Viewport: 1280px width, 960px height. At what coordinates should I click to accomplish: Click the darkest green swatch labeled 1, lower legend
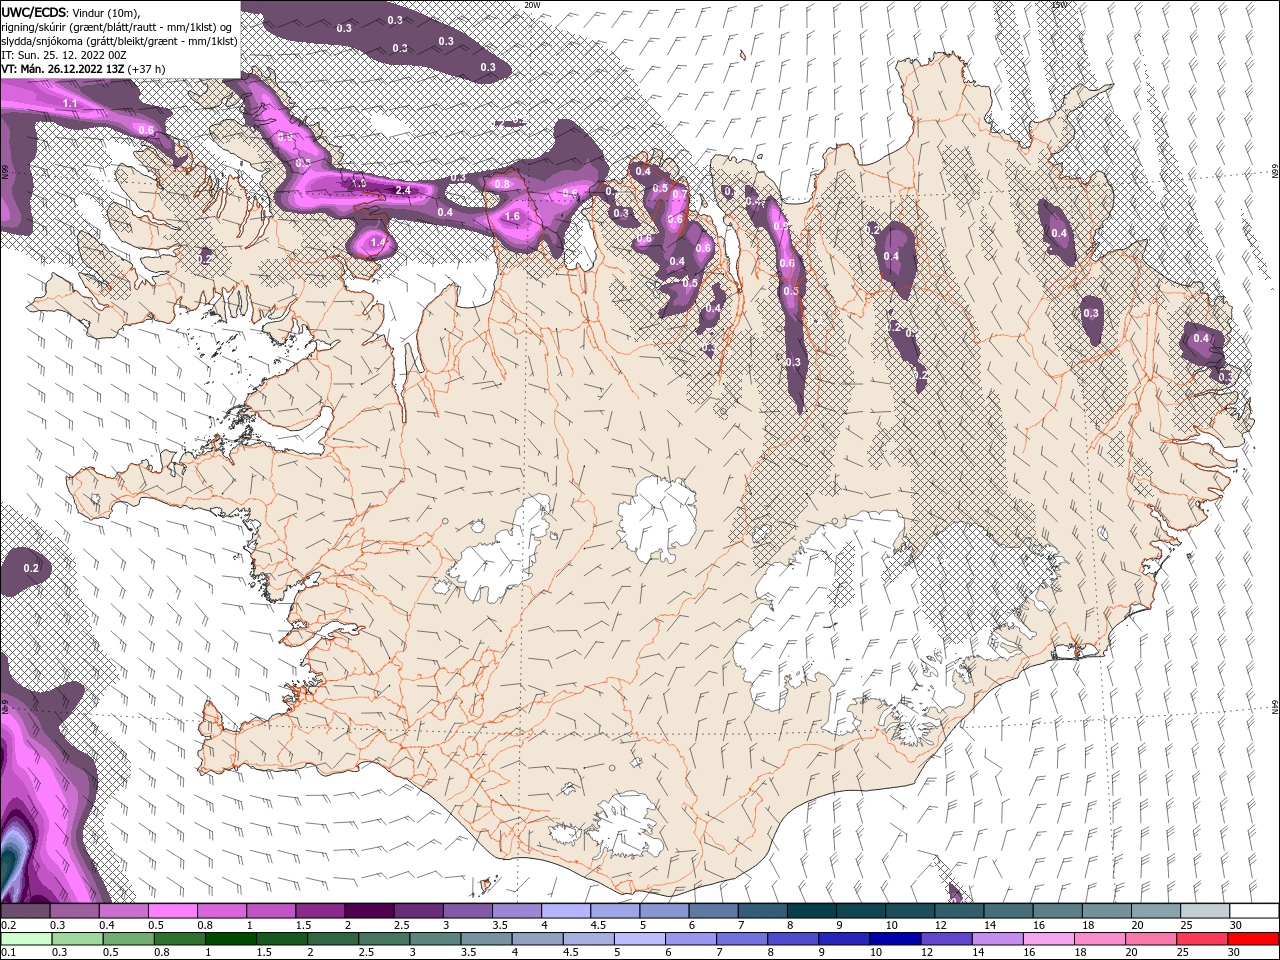(230, 939)
